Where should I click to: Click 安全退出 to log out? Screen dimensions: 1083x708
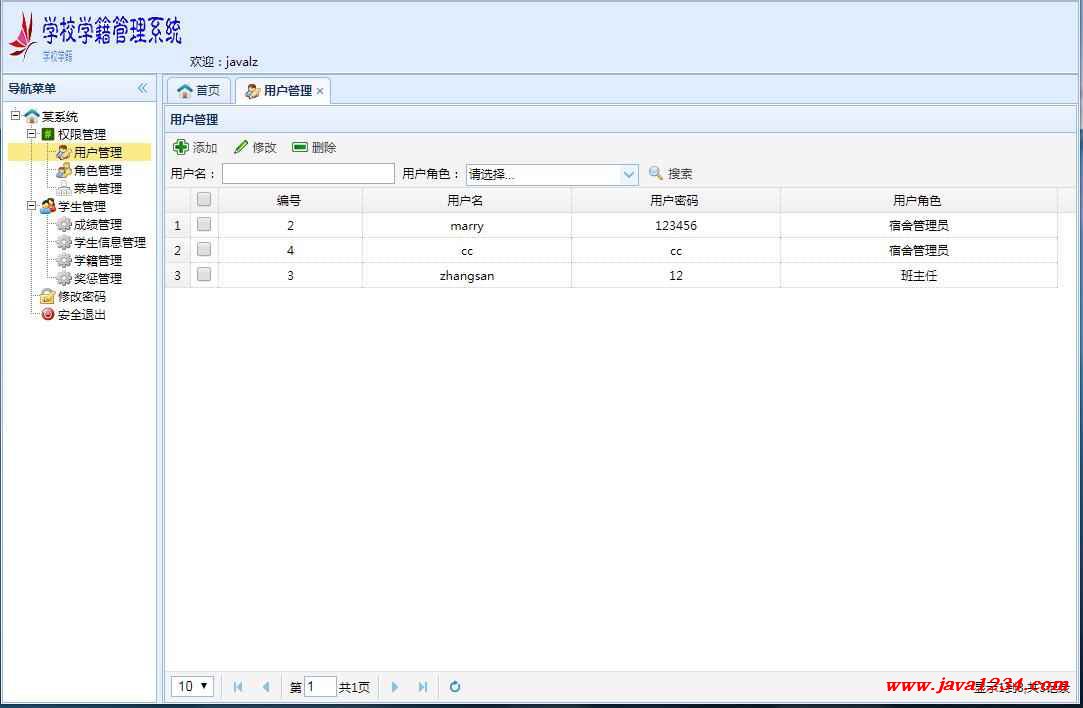81,314
